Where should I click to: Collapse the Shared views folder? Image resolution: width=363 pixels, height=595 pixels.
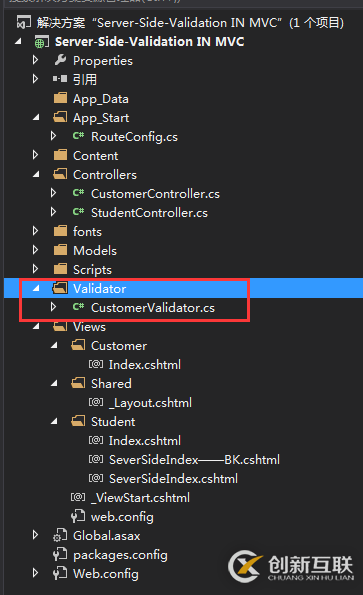coord(54,383)
